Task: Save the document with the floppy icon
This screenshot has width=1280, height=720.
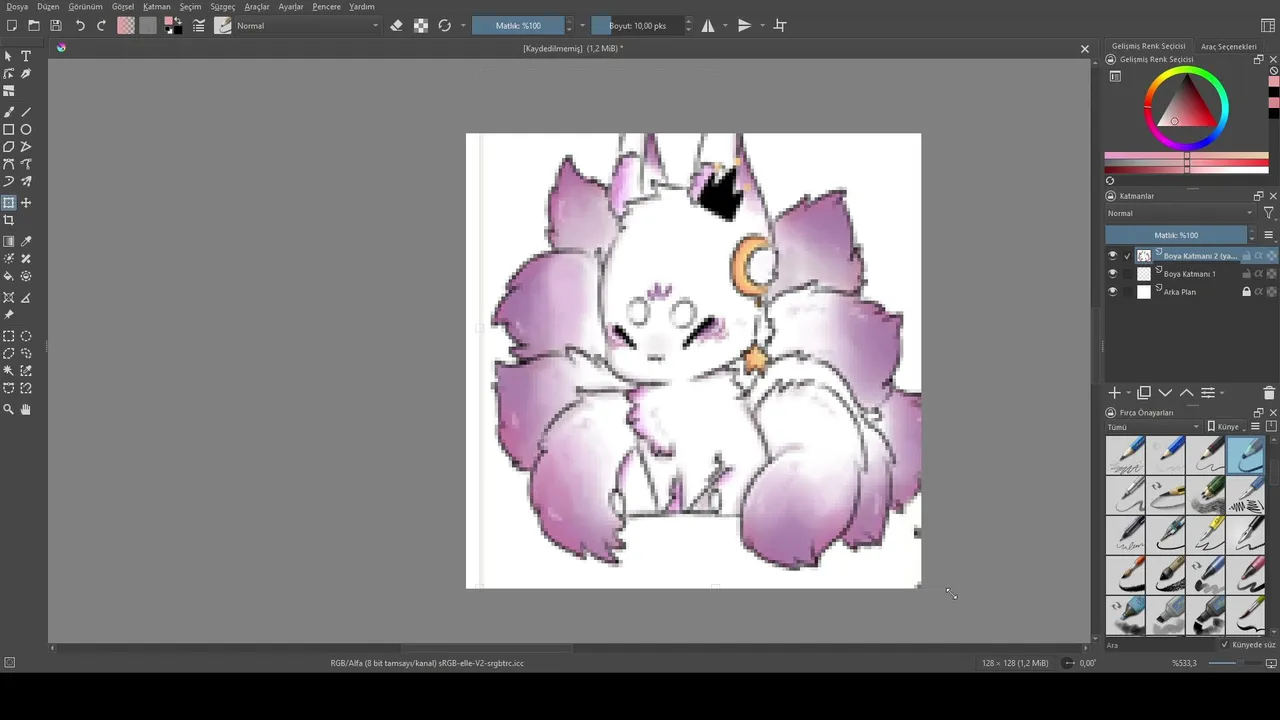Action: coord(56,26)
